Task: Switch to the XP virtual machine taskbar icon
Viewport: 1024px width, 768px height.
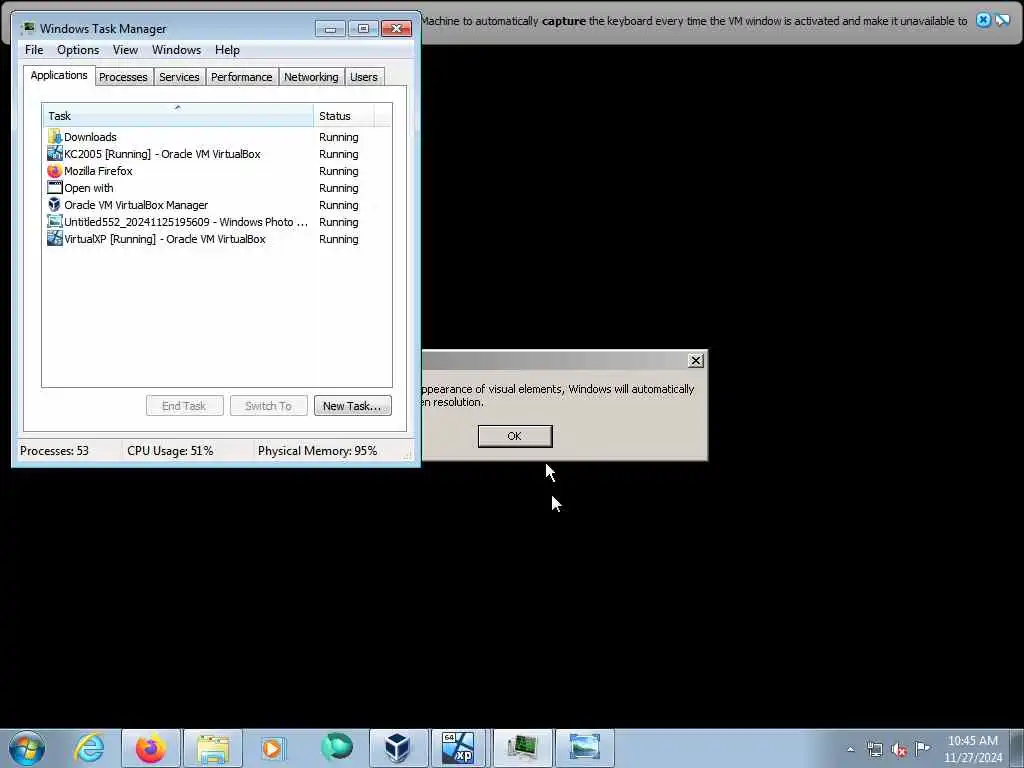Action: (458, 748)
